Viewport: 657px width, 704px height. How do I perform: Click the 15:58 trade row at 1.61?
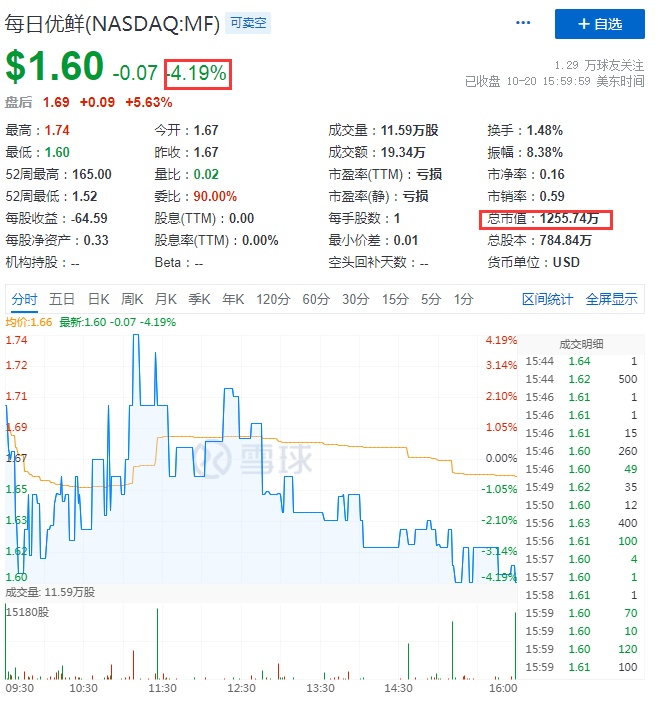581,595
